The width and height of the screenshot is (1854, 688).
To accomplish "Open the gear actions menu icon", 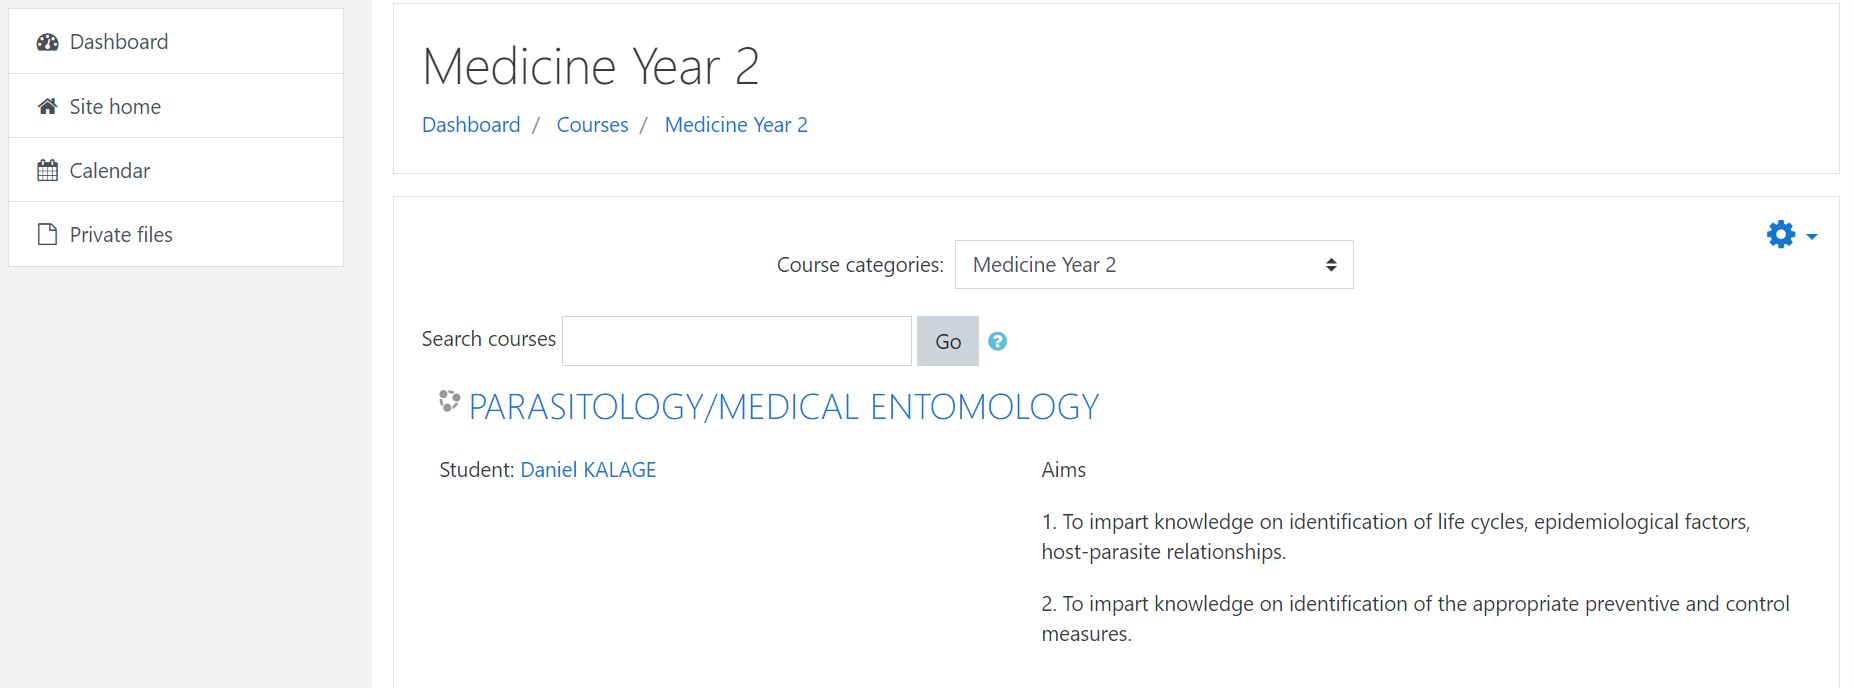I will (x=1781, y=234).
